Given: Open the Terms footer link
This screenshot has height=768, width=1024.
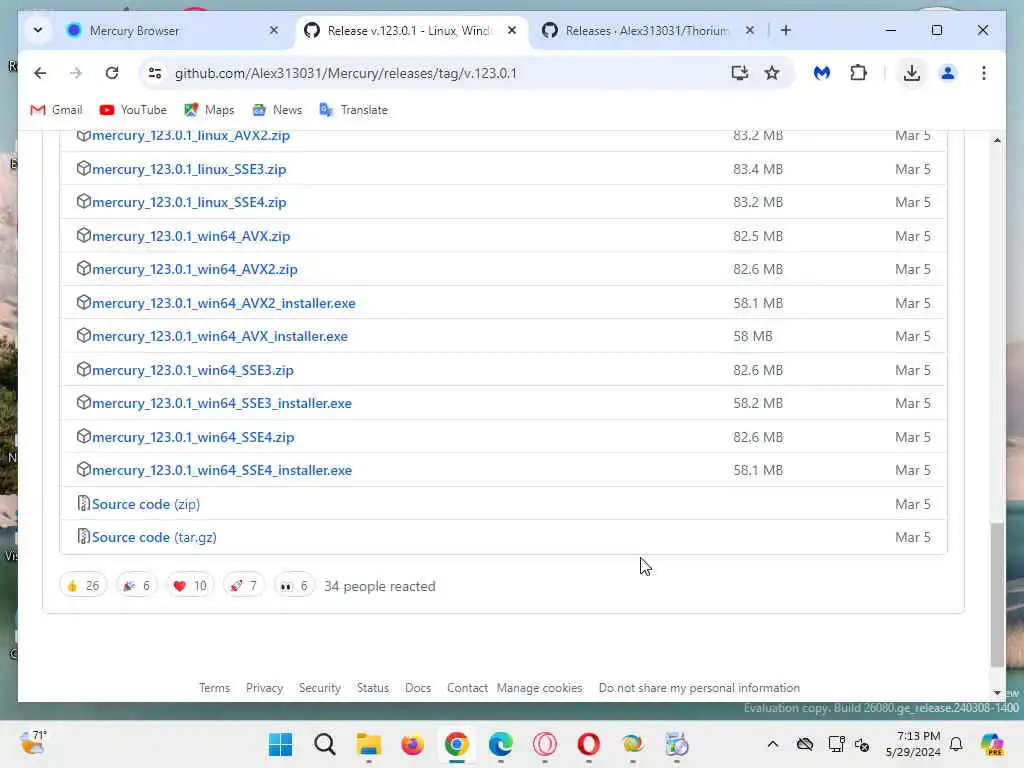Looking at the screenshot, I should 214,688.
